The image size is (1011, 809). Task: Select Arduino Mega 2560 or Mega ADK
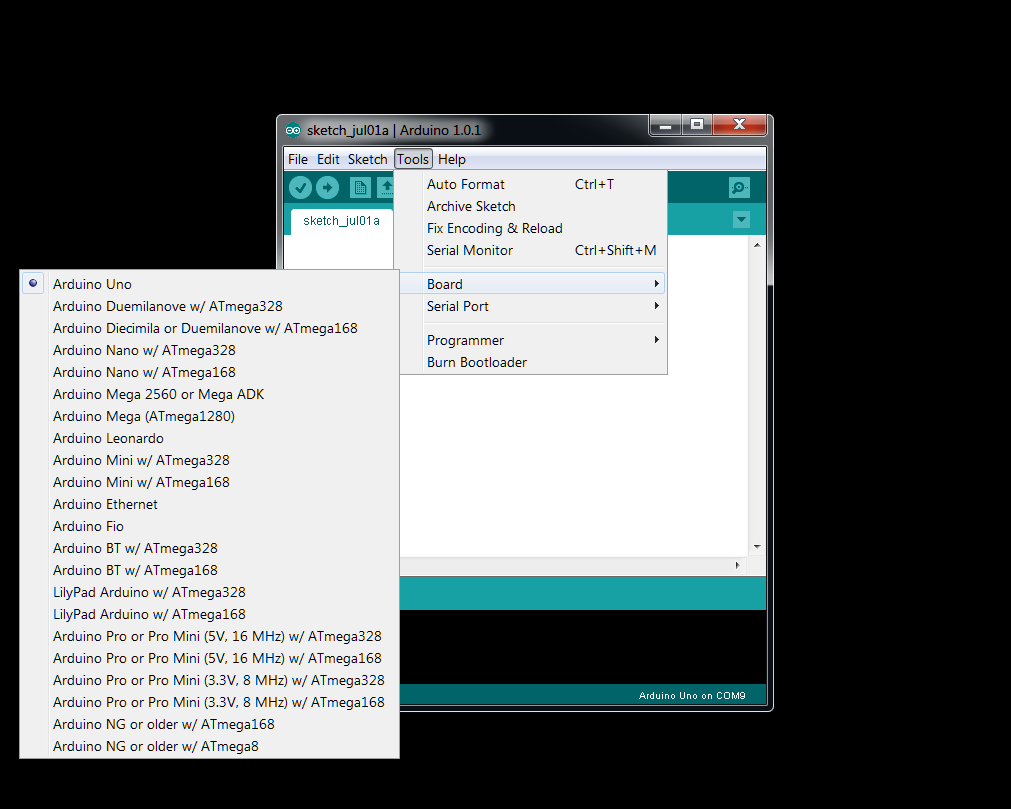(x=210, y=394)
